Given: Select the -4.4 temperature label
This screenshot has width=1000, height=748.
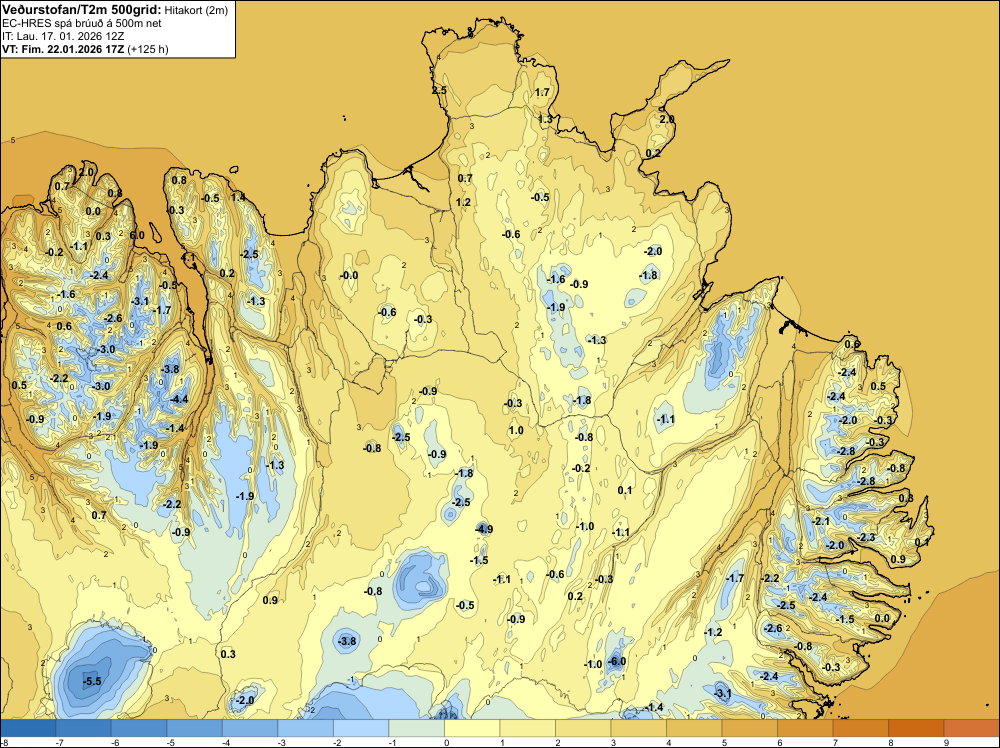Looking at the screenshot, I should point(179,399).
